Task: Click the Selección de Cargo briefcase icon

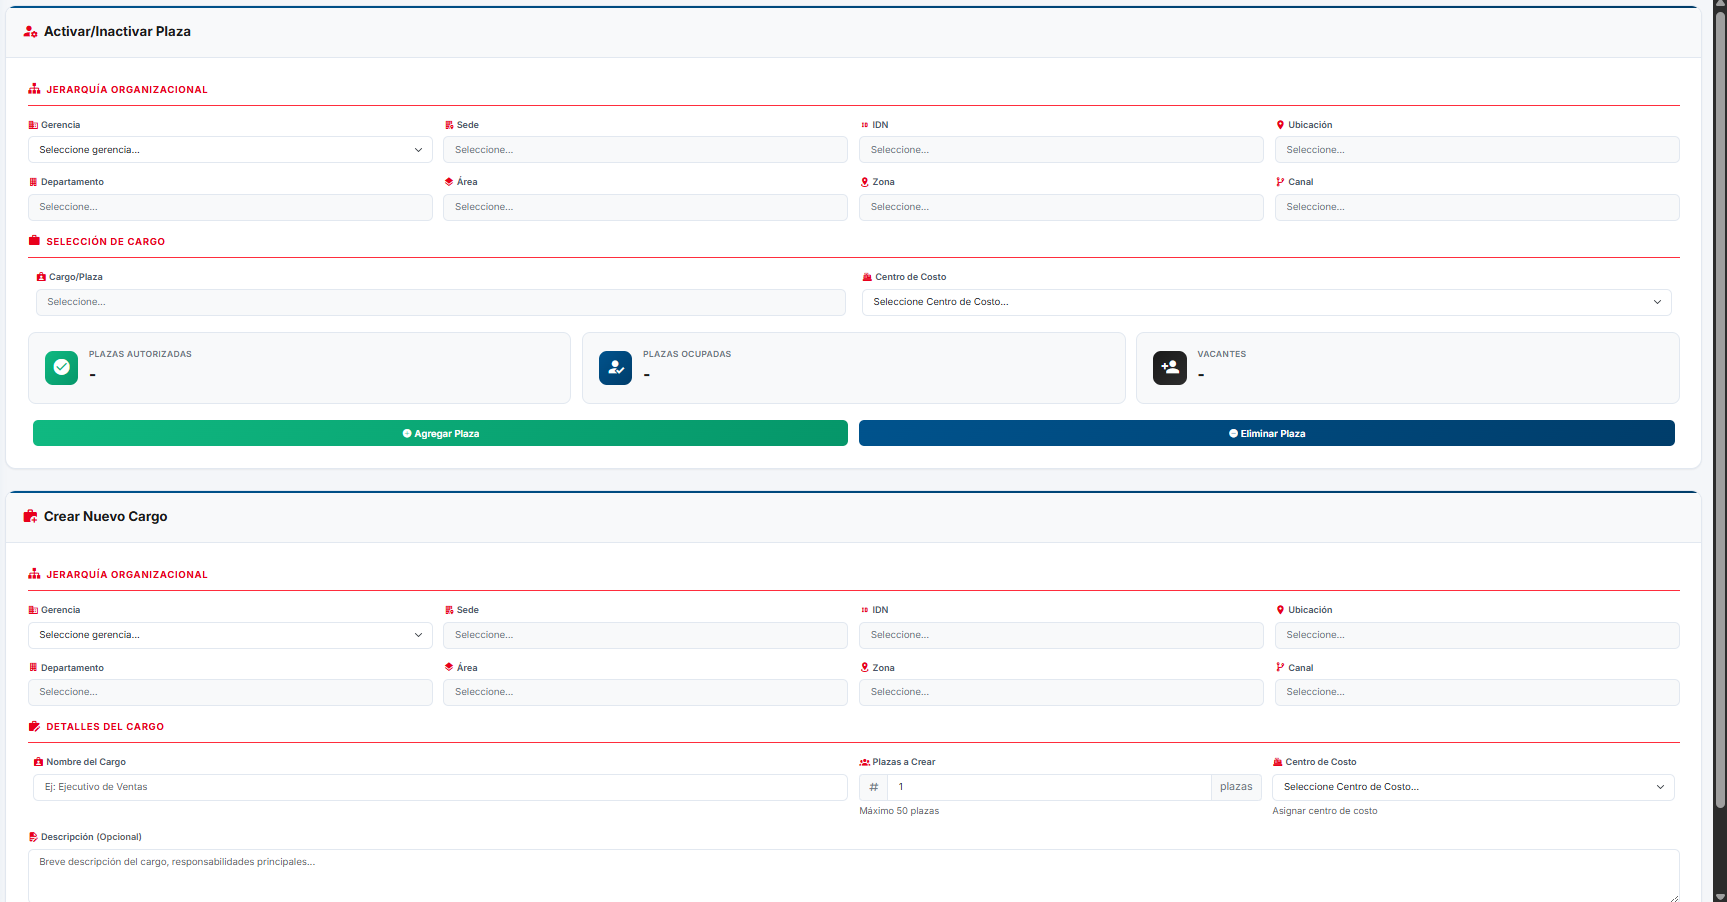Action: click(34, 241)
